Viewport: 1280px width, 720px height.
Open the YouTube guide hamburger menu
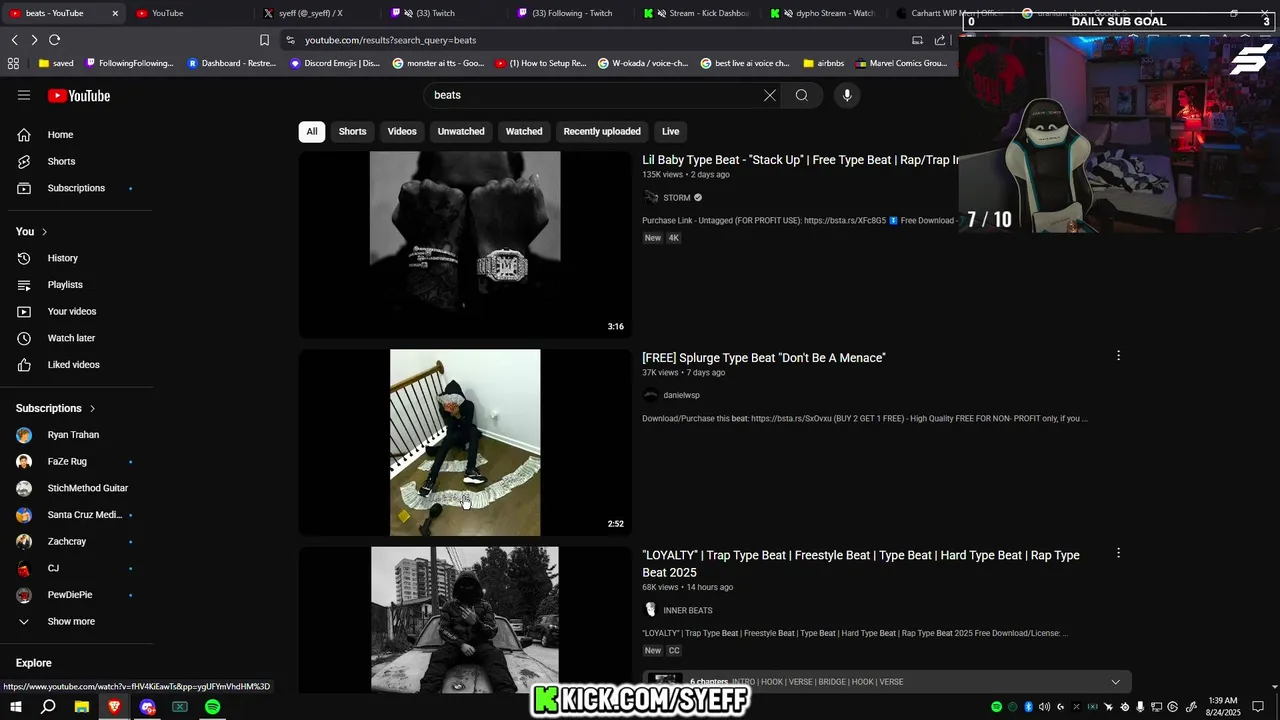(24, 95)
